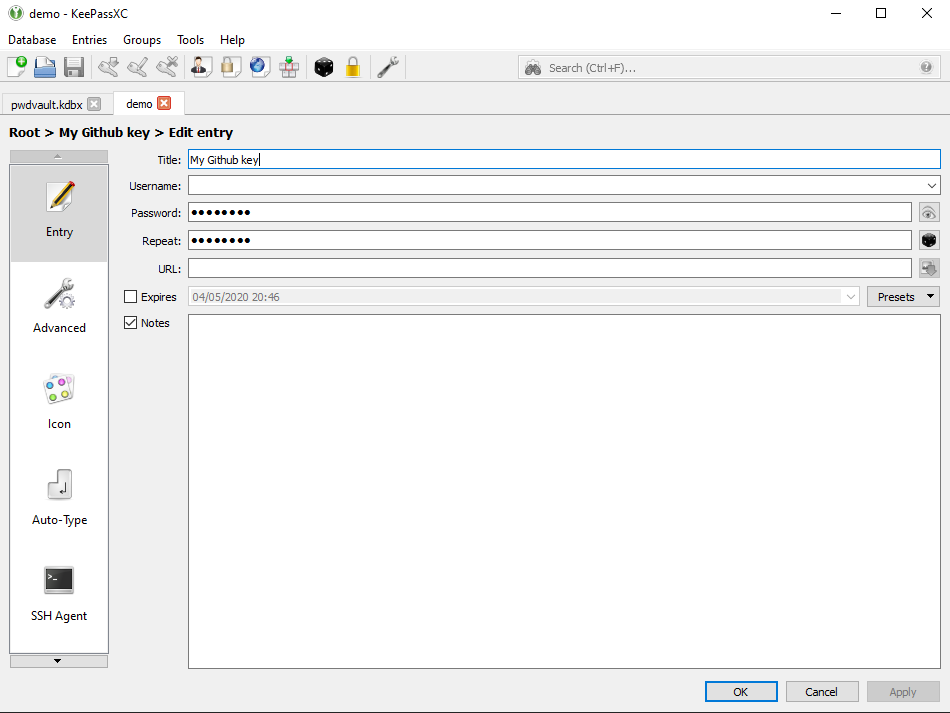This screenshot has height=713, width=950.
Task: Open the Tools menu
Action: pos(190,39)
